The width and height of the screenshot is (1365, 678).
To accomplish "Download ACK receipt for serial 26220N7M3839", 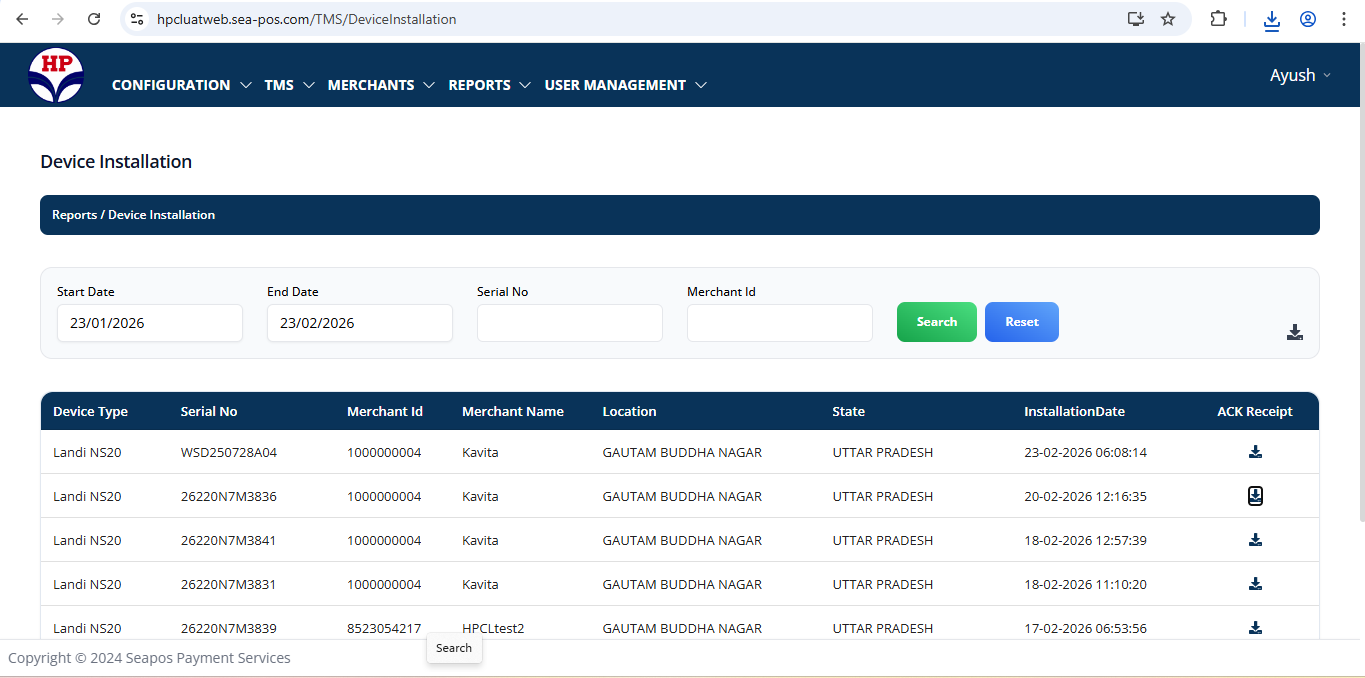I will [1255, 628].
